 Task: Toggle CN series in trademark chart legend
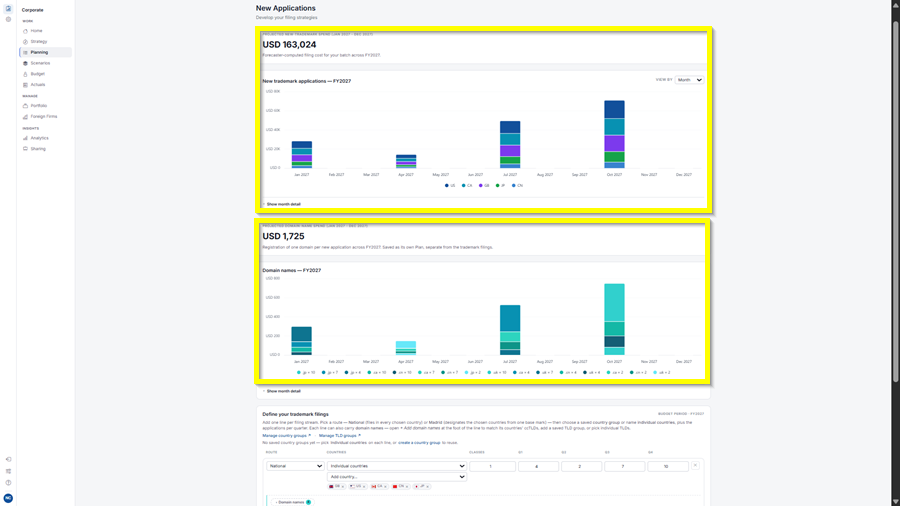(517, 185)
